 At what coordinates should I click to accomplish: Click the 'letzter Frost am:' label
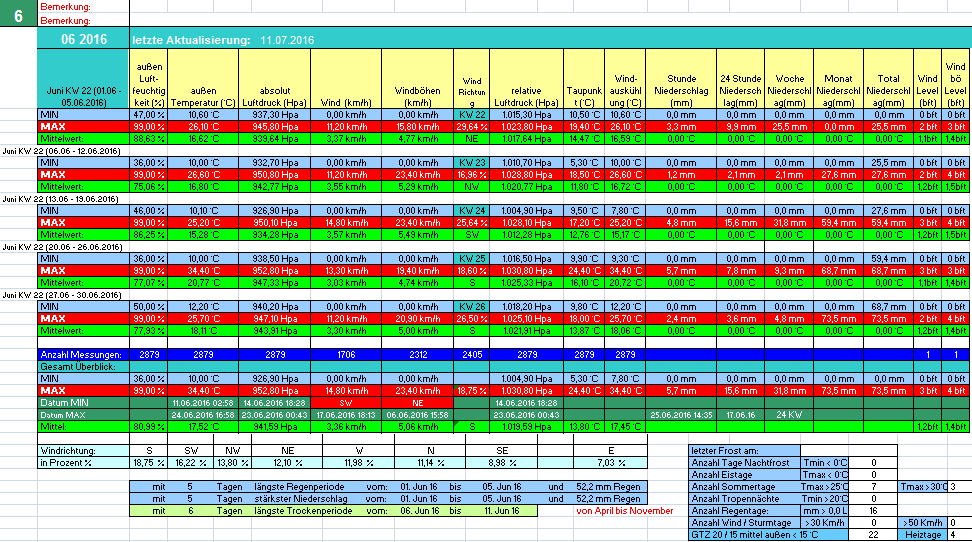click(744, 451)
